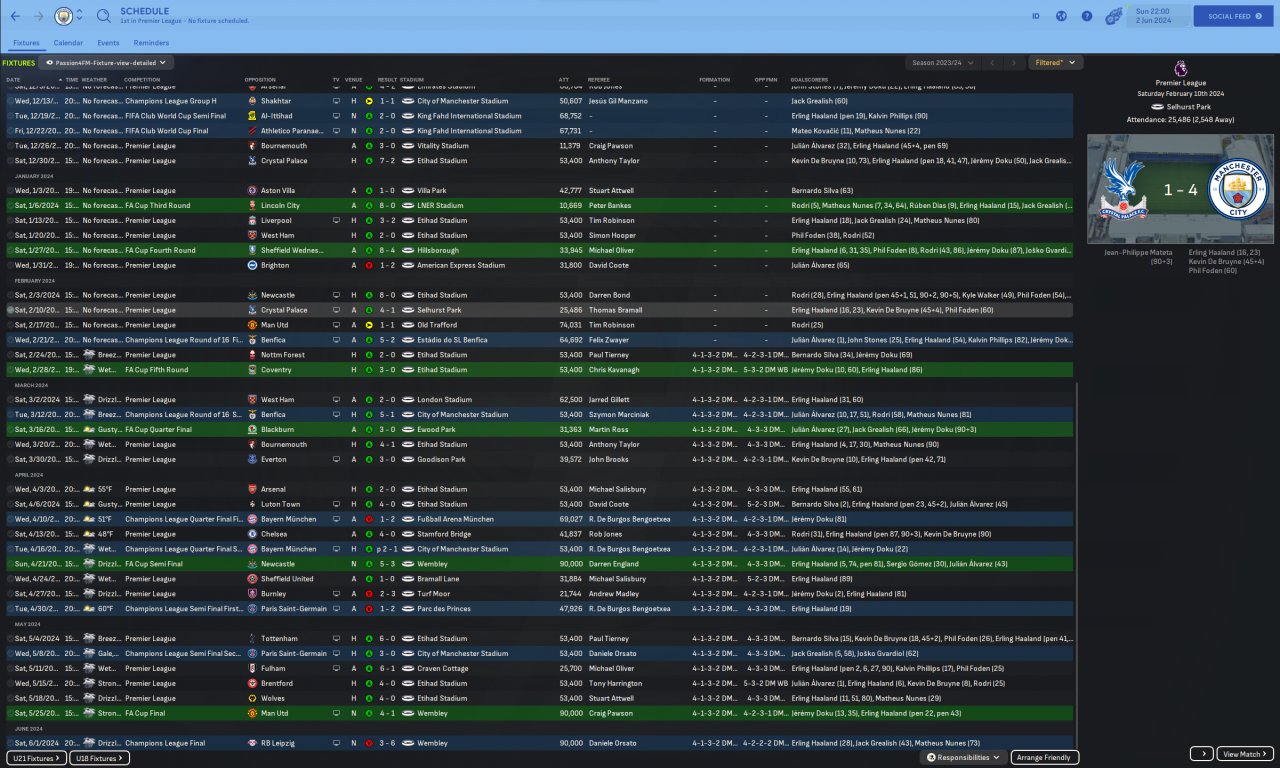Click the Wolves club badge
This screenshot has width=1280, height=768.
tap(252, 698)
